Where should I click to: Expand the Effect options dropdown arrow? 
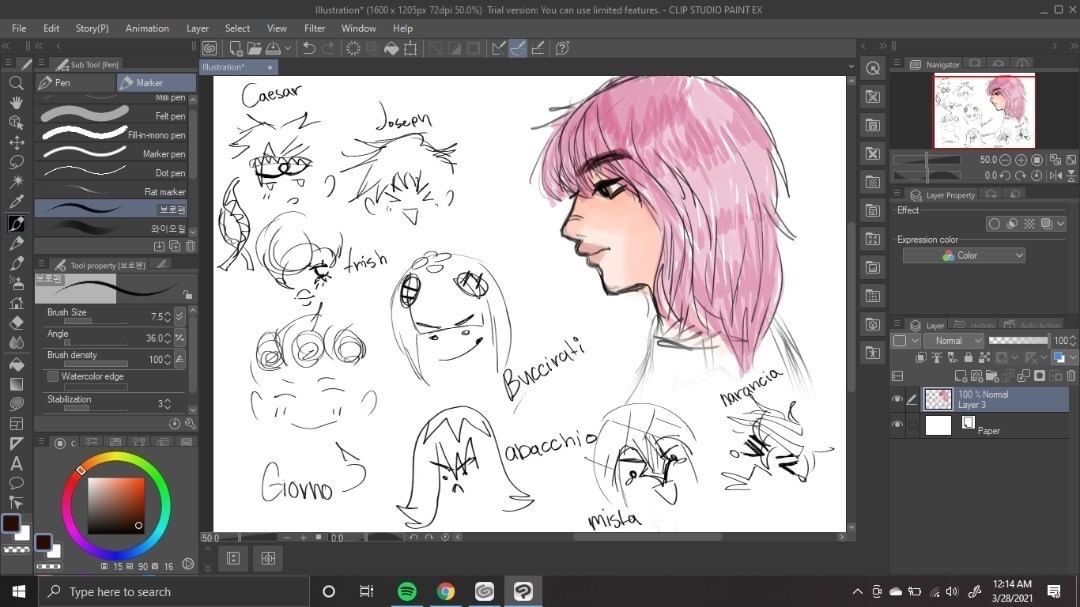[1061, 223]
